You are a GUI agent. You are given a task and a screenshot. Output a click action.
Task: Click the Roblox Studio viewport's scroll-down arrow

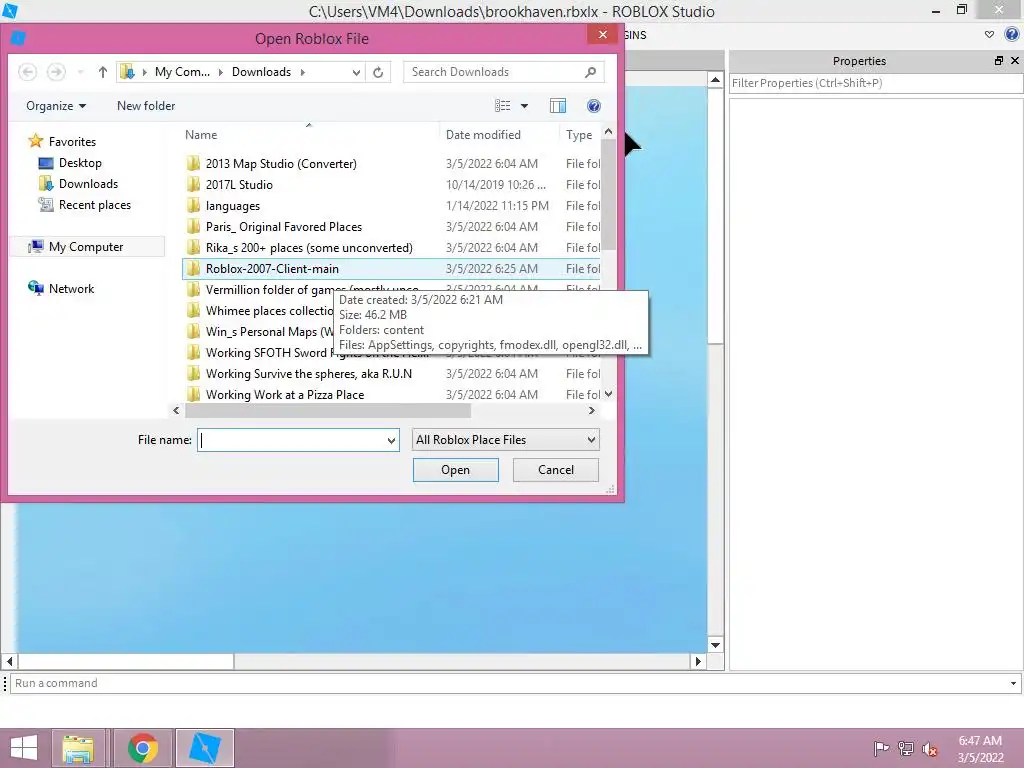tap(716, 645)
